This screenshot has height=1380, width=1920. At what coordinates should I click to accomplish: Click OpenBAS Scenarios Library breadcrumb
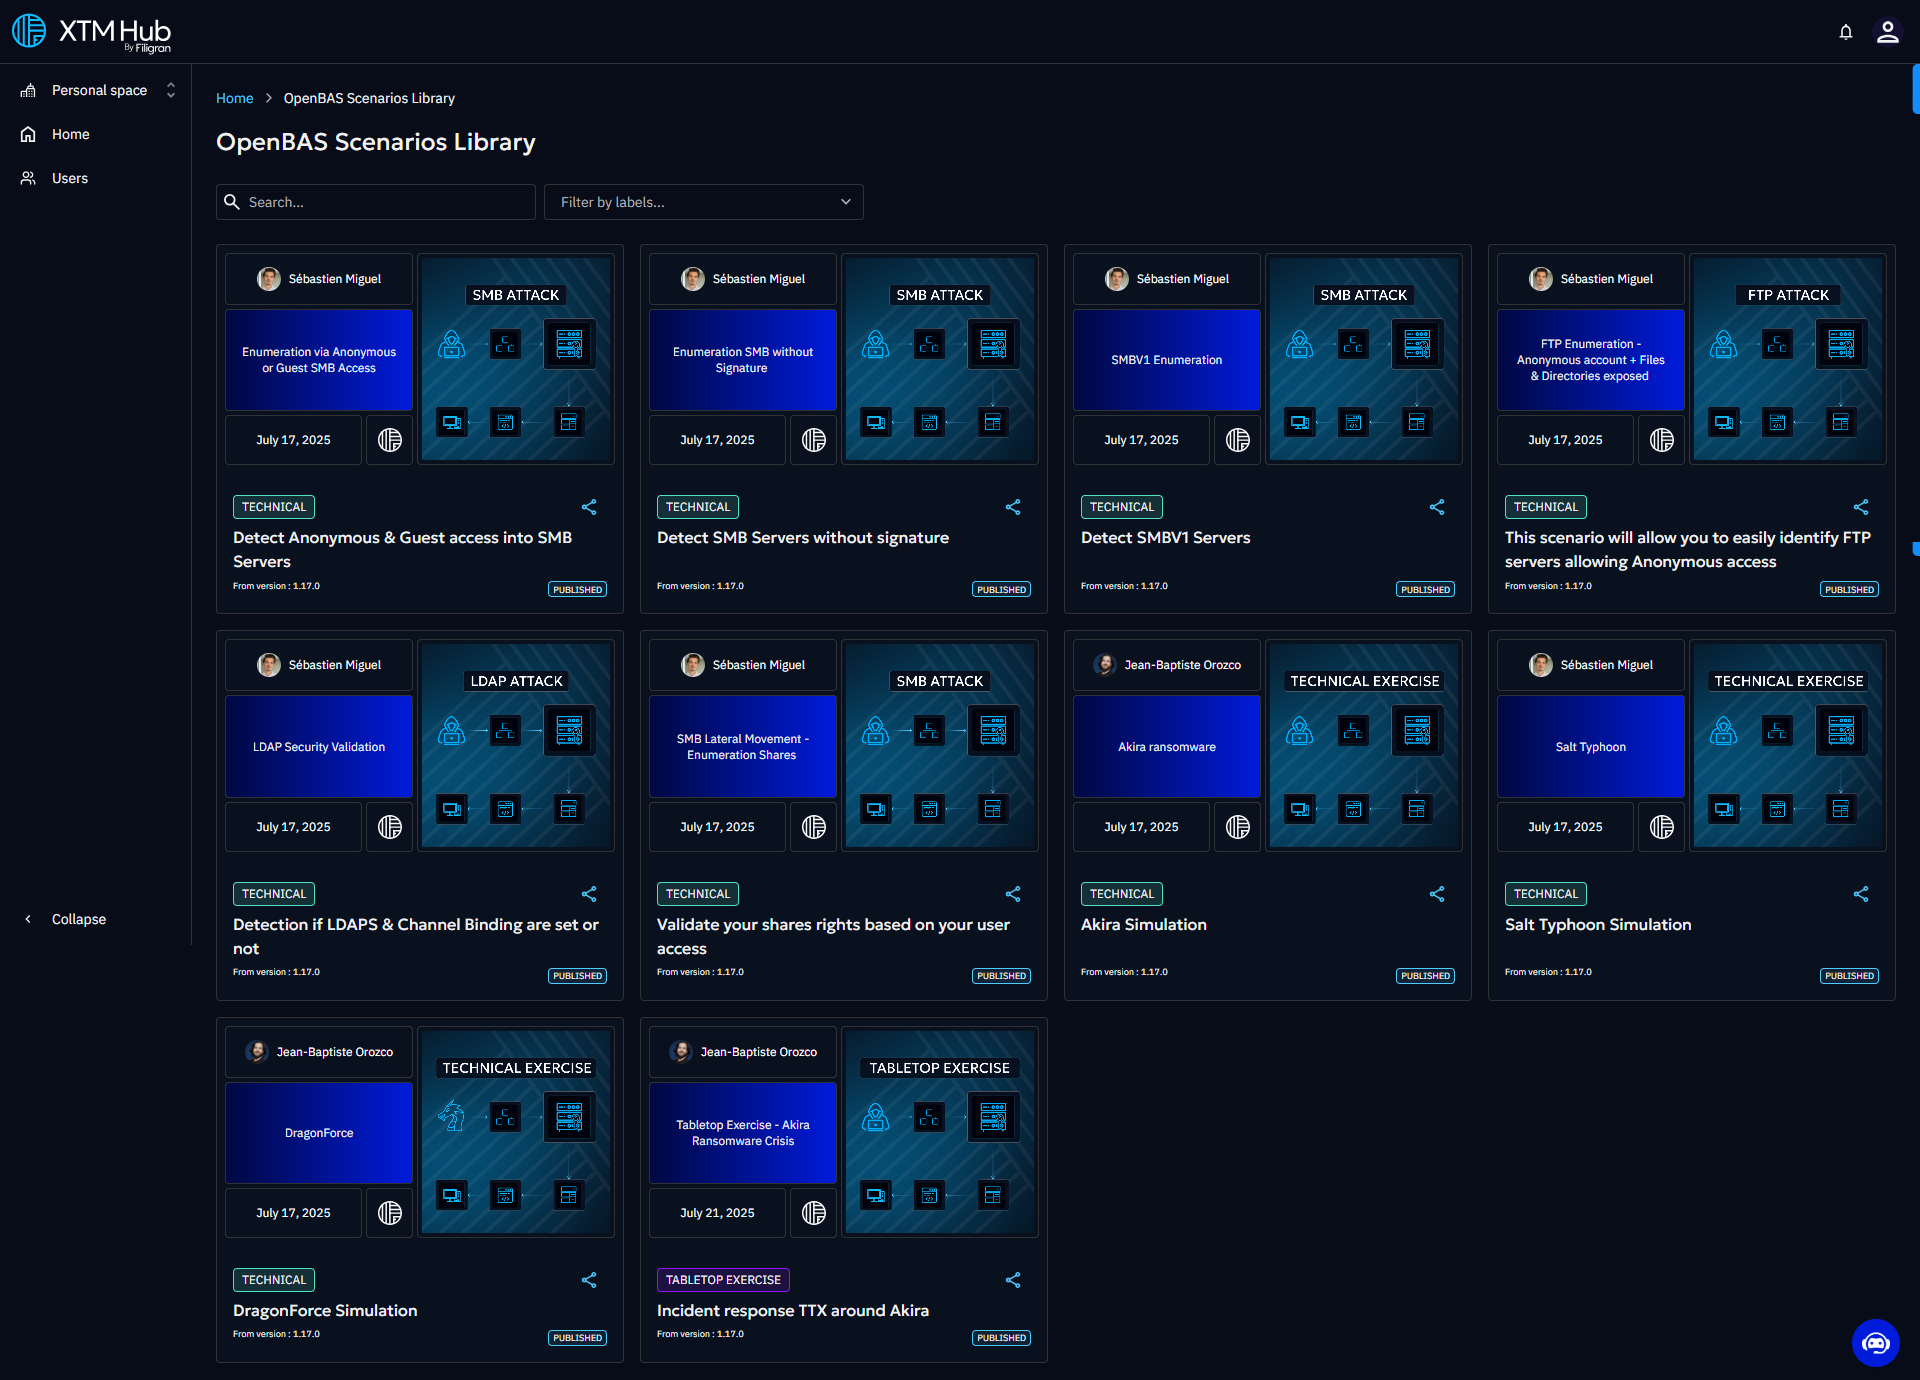click(x=369, y=98)
